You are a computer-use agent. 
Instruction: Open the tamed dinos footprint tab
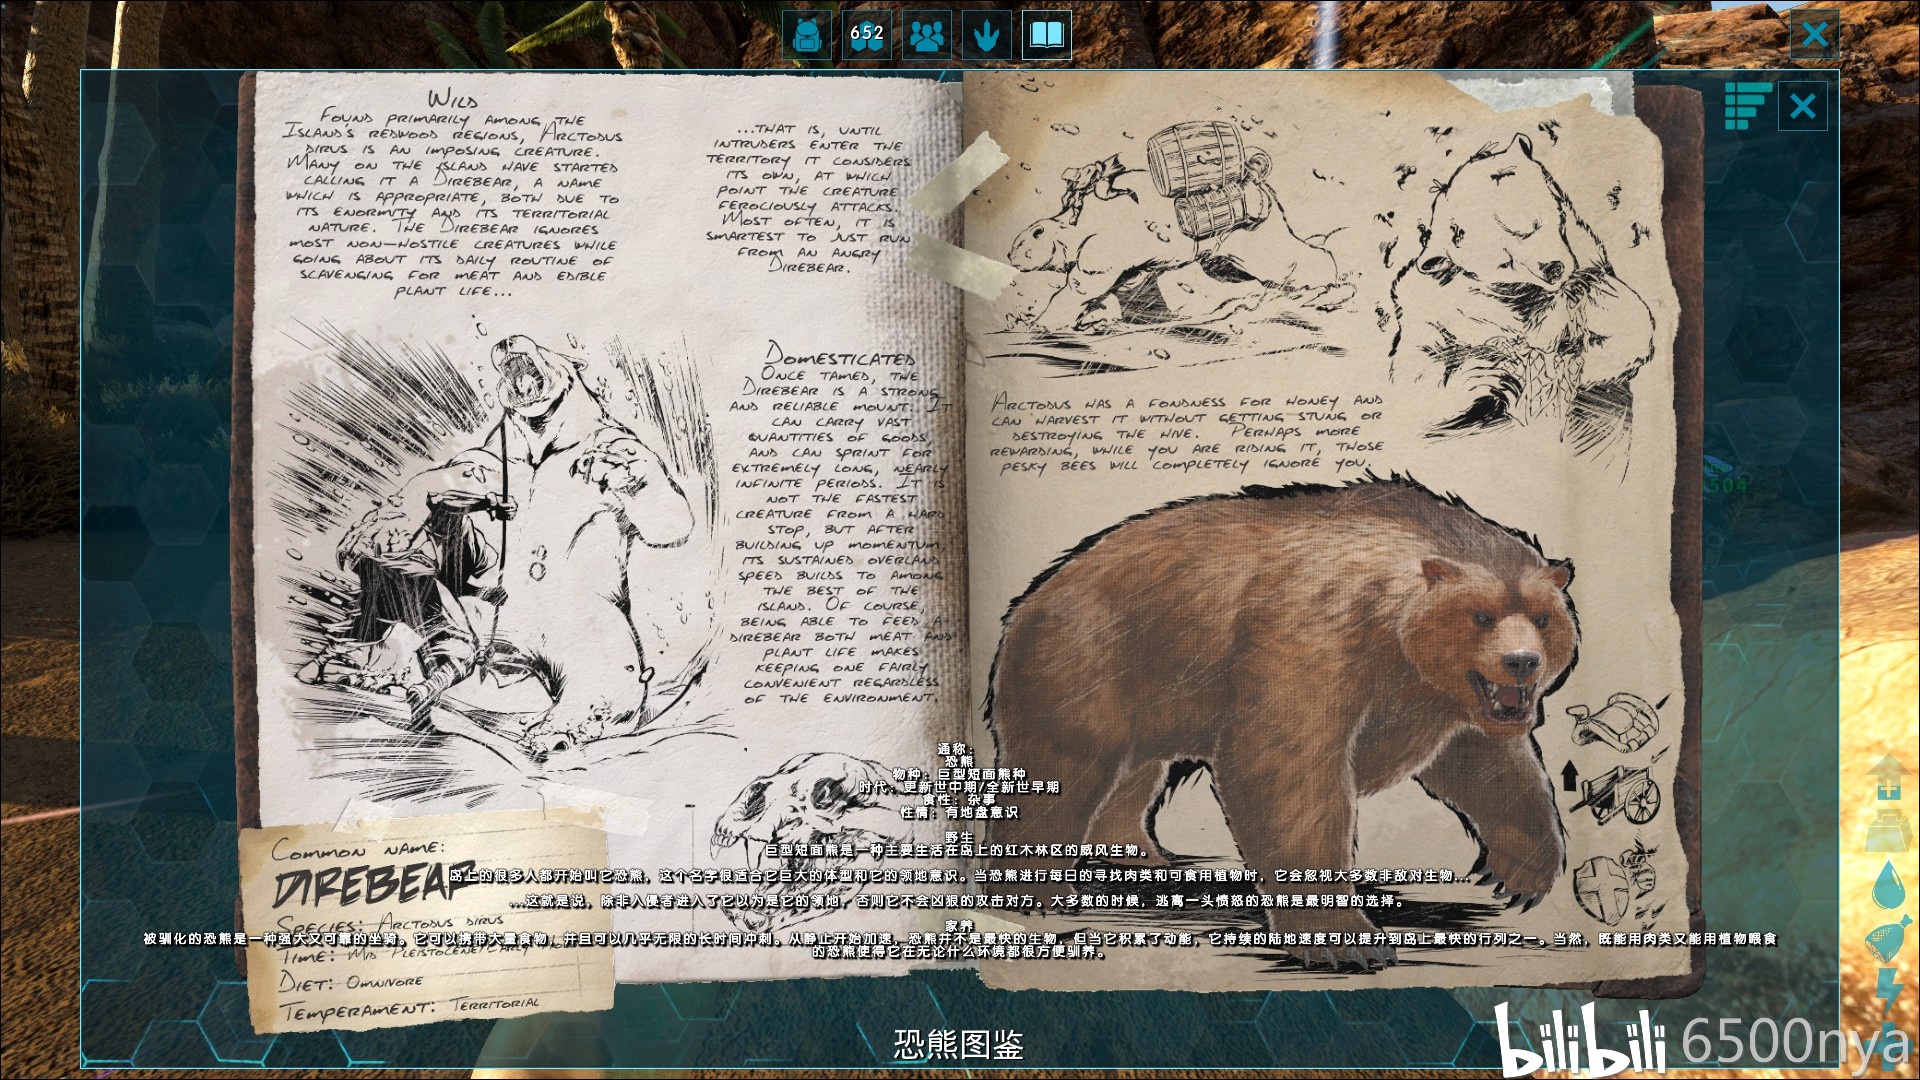[x=987, y=36]
